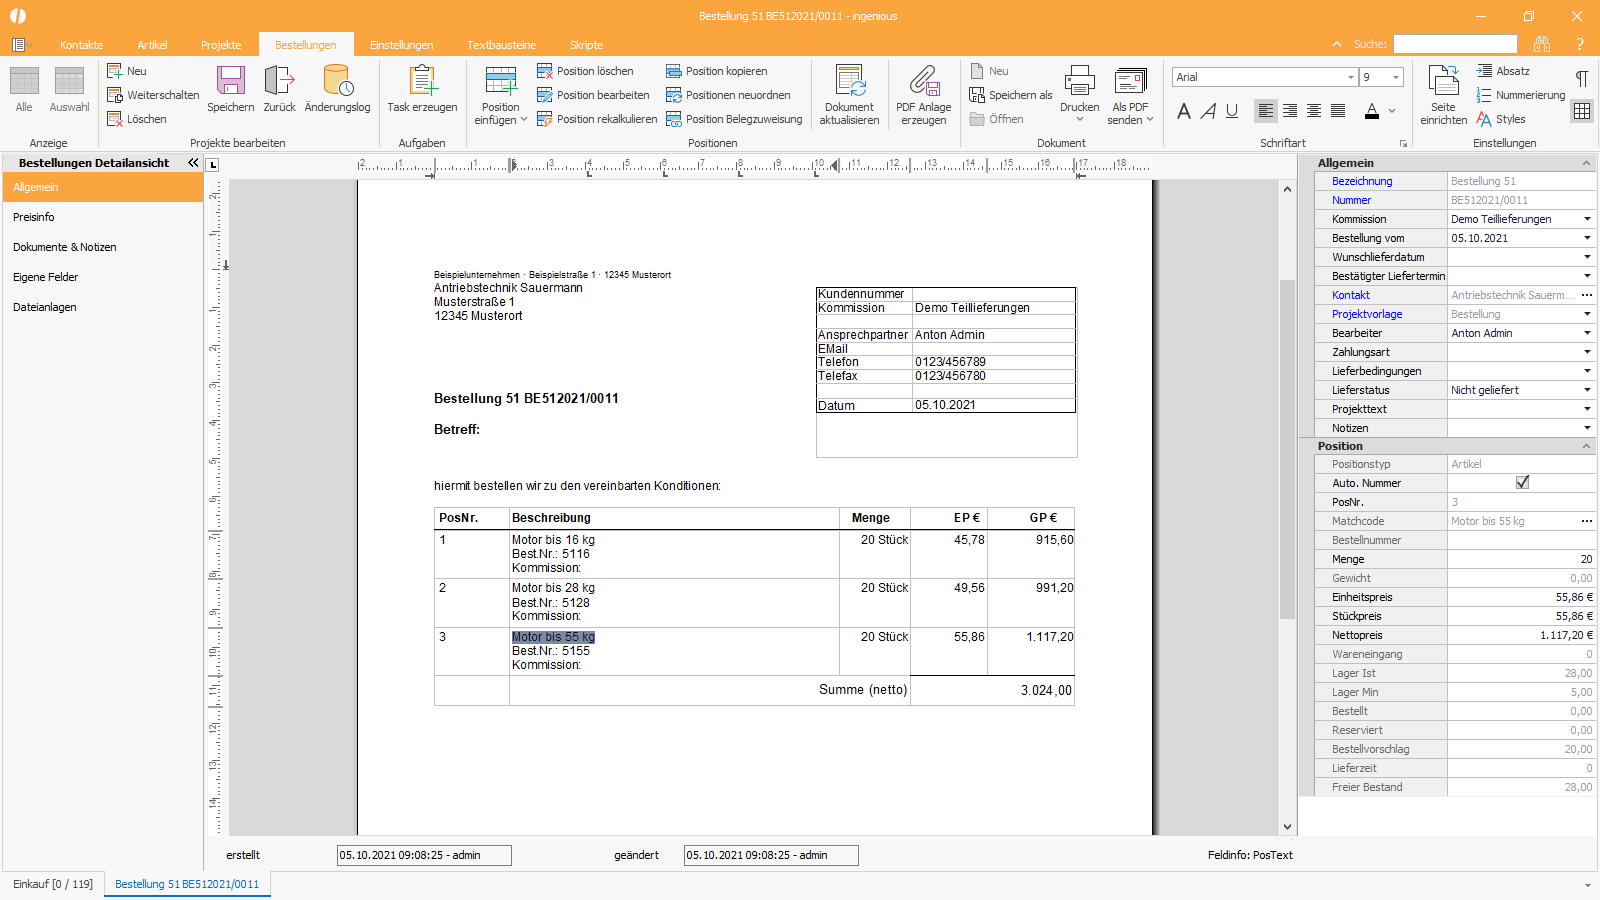Screen dimensions: 1600x900
Task: Click the Suche search input field
Action: pyautogui.click(x=1455, y=44)
